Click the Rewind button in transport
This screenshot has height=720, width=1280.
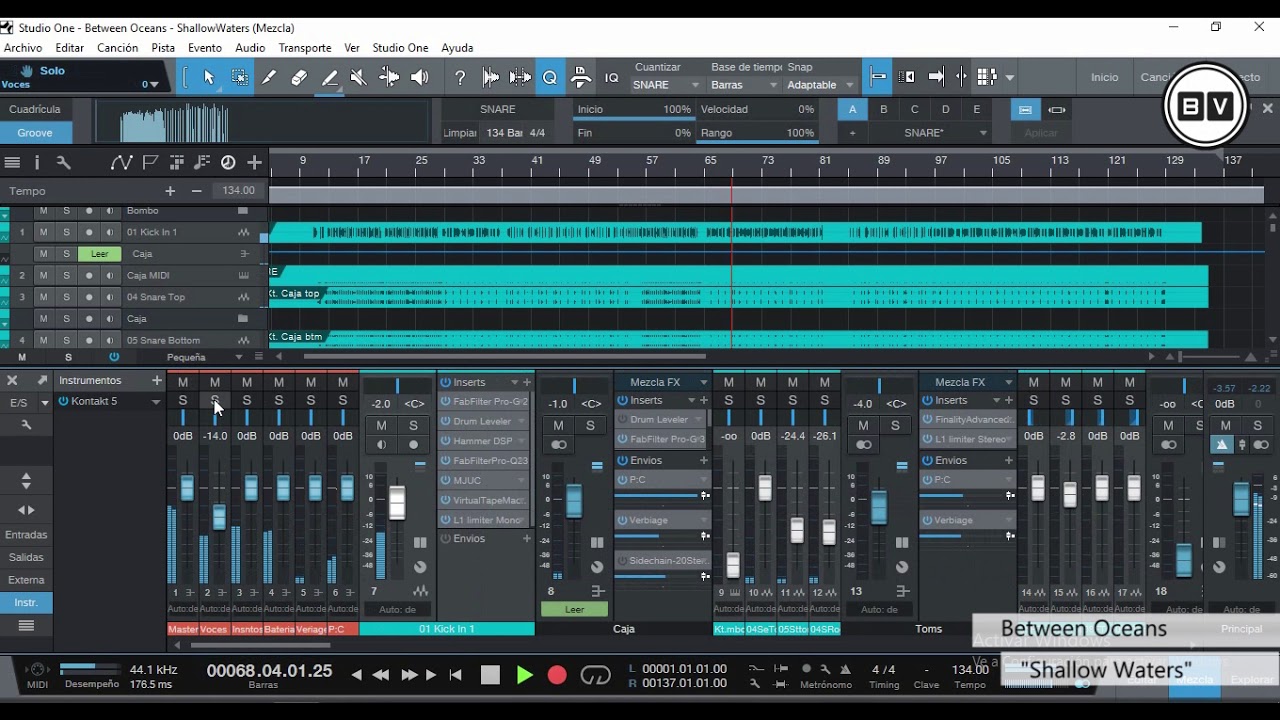pos(381,675)
